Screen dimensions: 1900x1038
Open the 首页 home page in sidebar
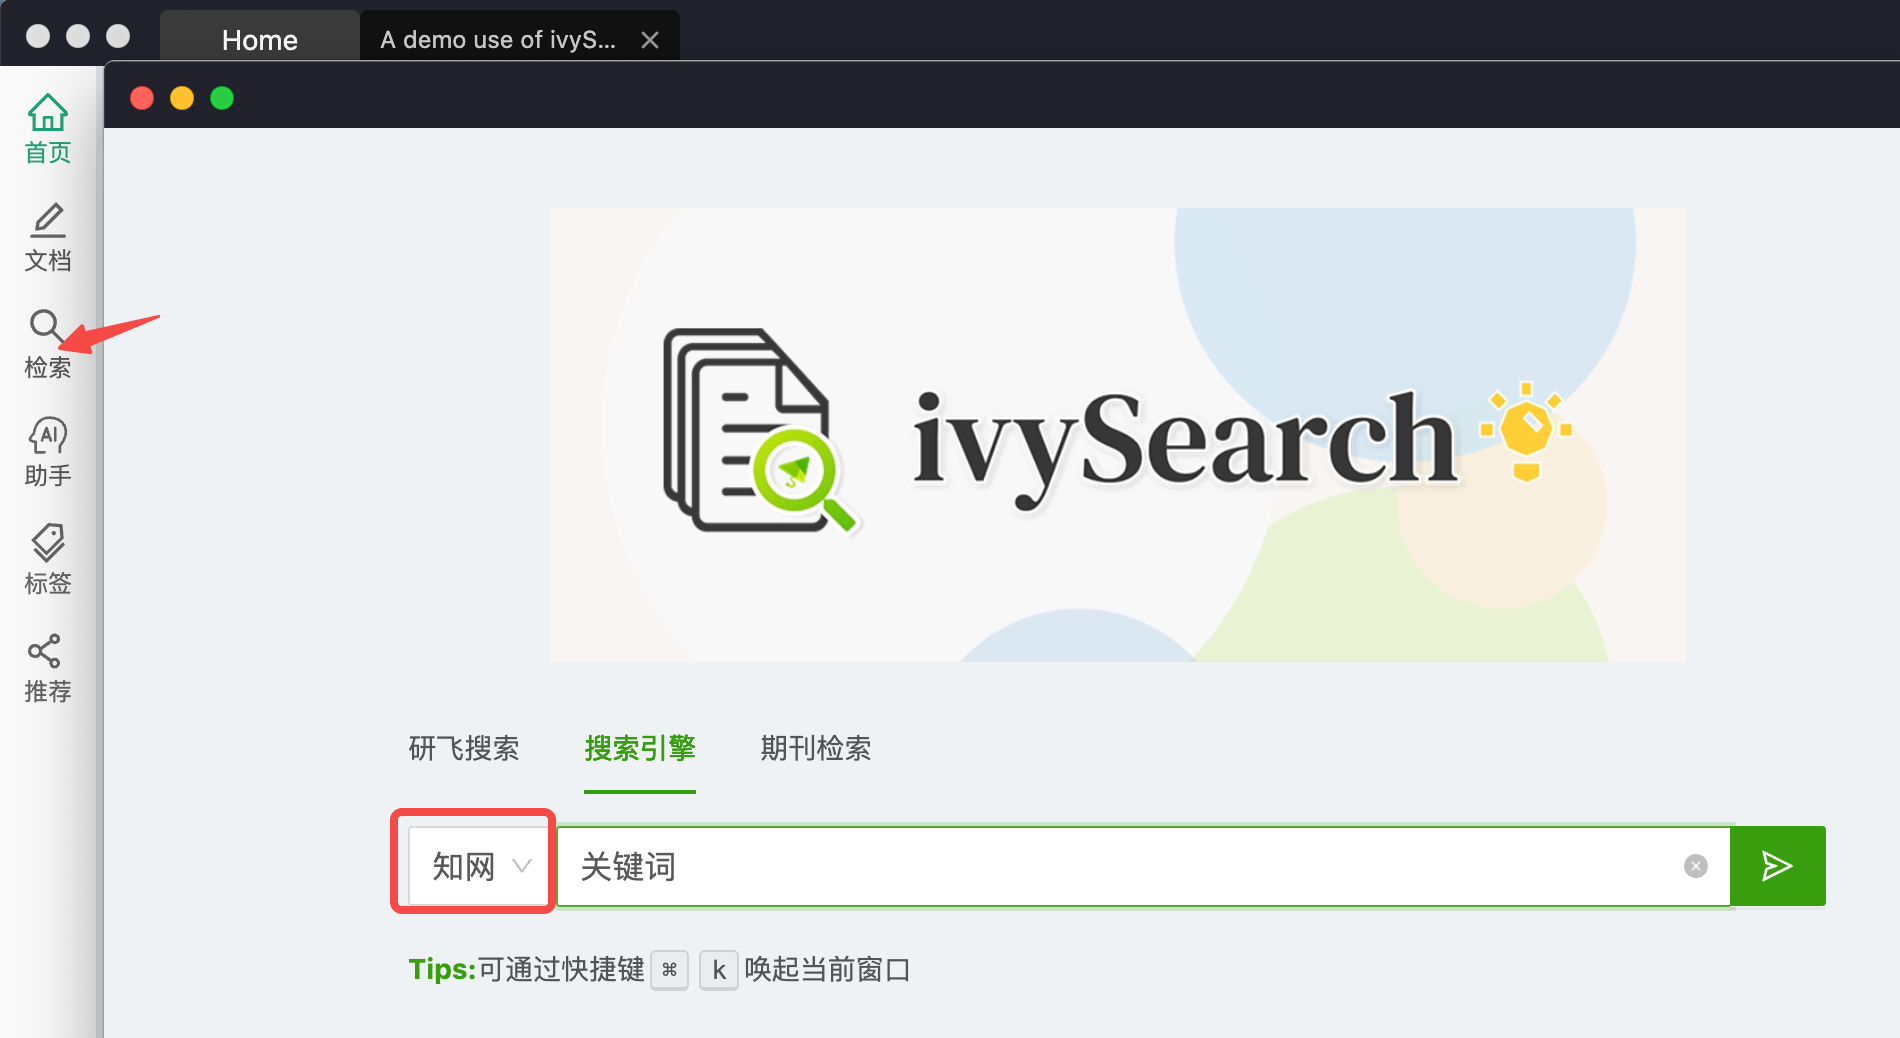click(x=47, y=129)
